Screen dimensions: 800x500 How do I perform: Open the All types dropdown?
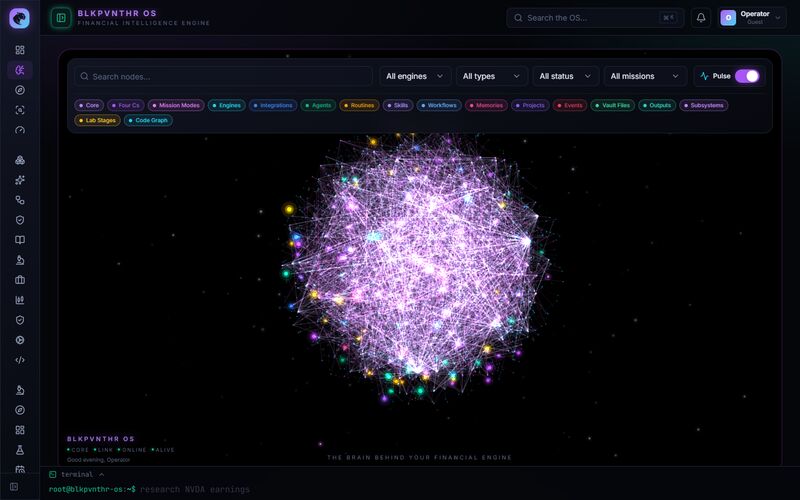(x=491, y=76)
